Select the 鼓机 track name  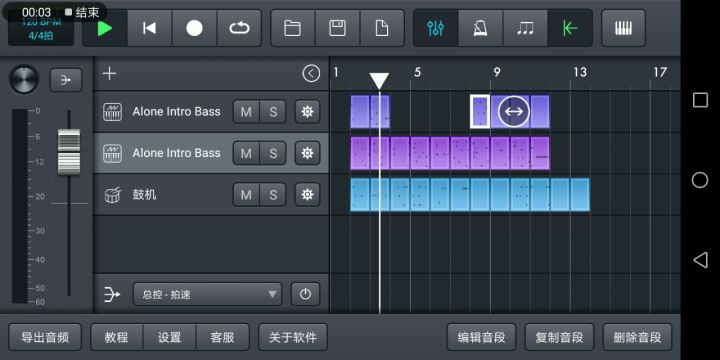[144, 195]
